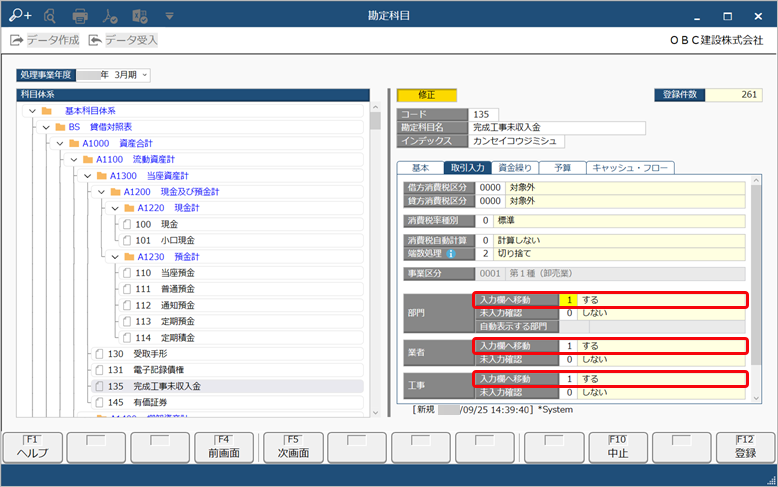The height and width of the screenshot is (487, 778).
Task: Click 業者 入力欄へ移動 value field
Action: (652, 346)
